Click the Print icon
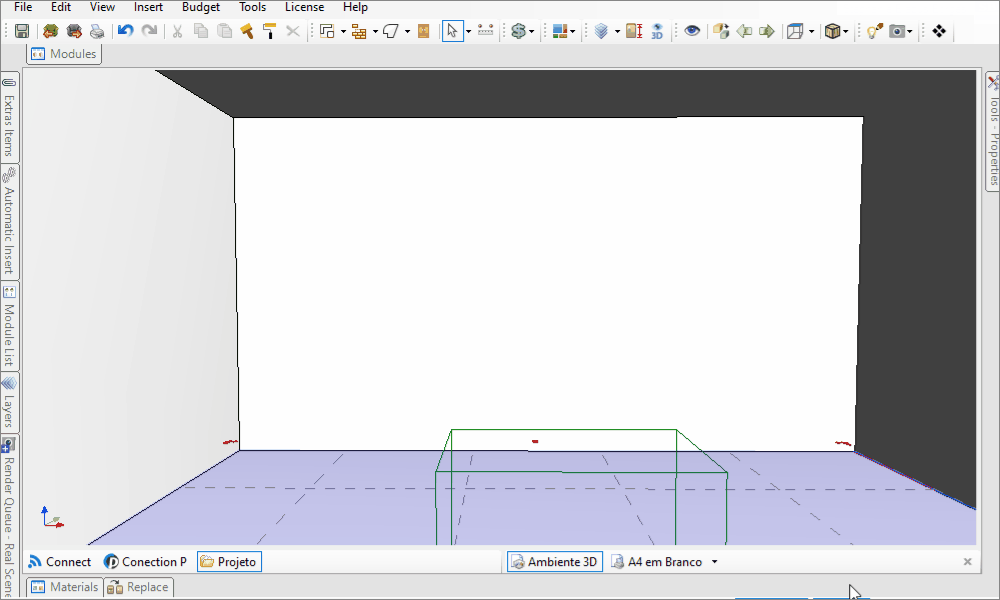 (x=97, y=31)
